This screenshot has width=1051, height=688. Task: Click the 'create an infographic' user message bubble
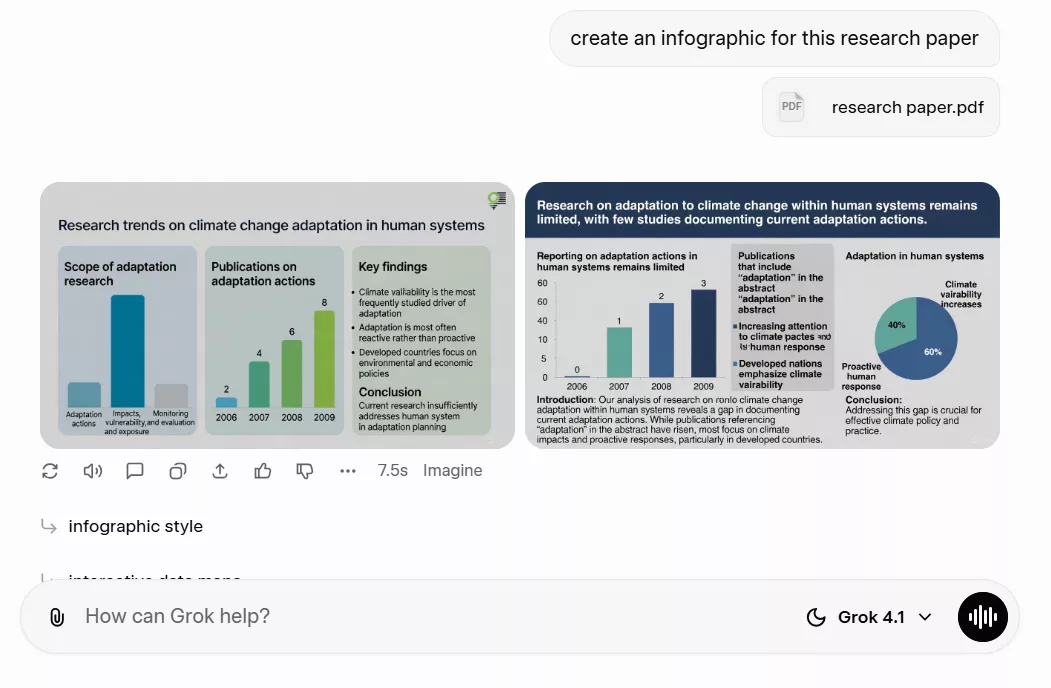tap(774, 39)
